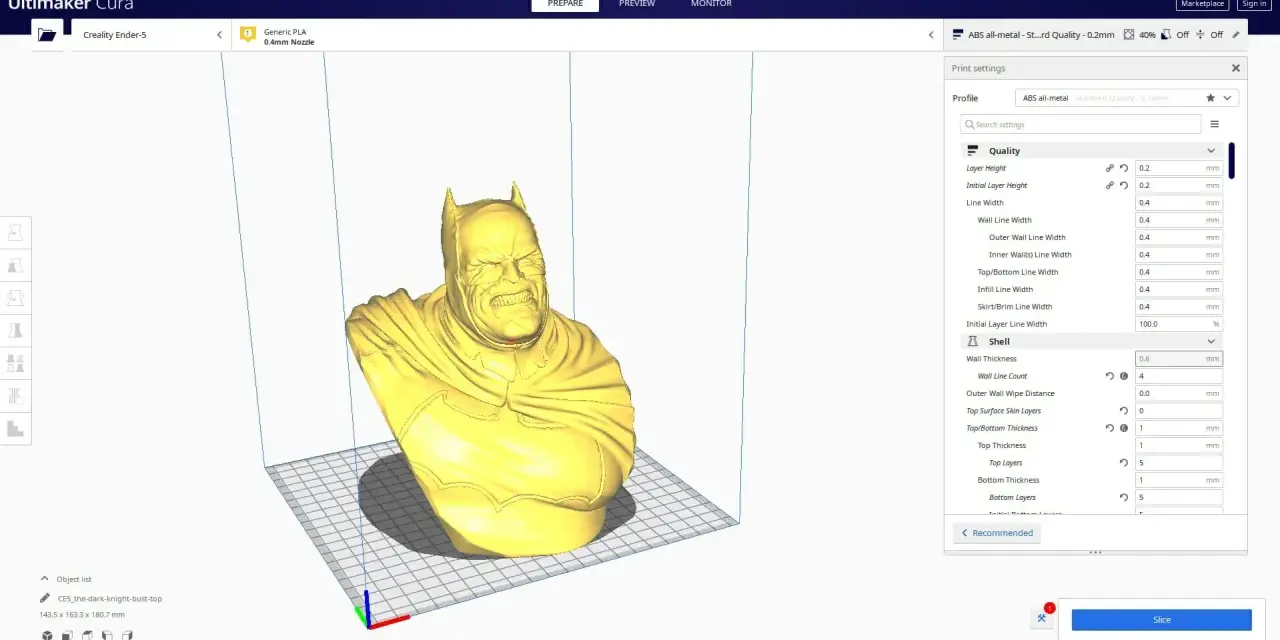Click function icon beside Top/Bottom Thickness
The image size is (1280, 640).
pyautogui.click(x=1124, y=428)
